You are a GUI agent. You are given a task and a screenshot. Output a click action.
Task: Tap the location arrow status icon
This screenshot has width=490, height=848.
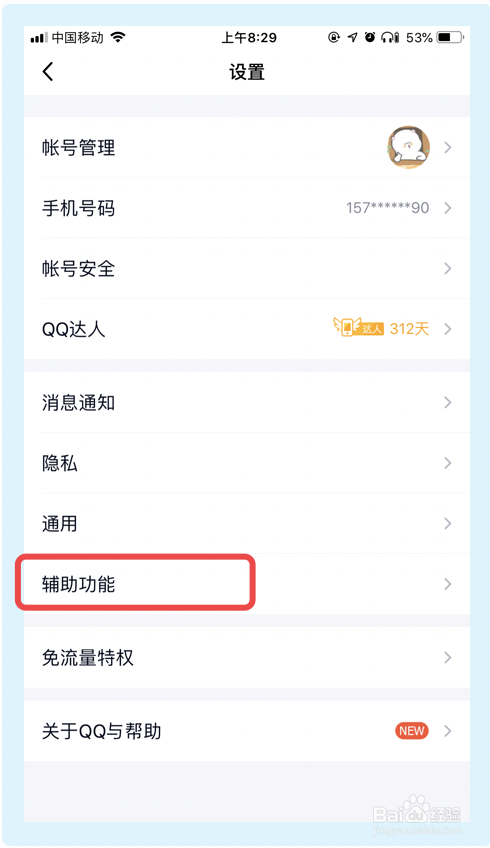pyautogui.click(x=352, y=37)
